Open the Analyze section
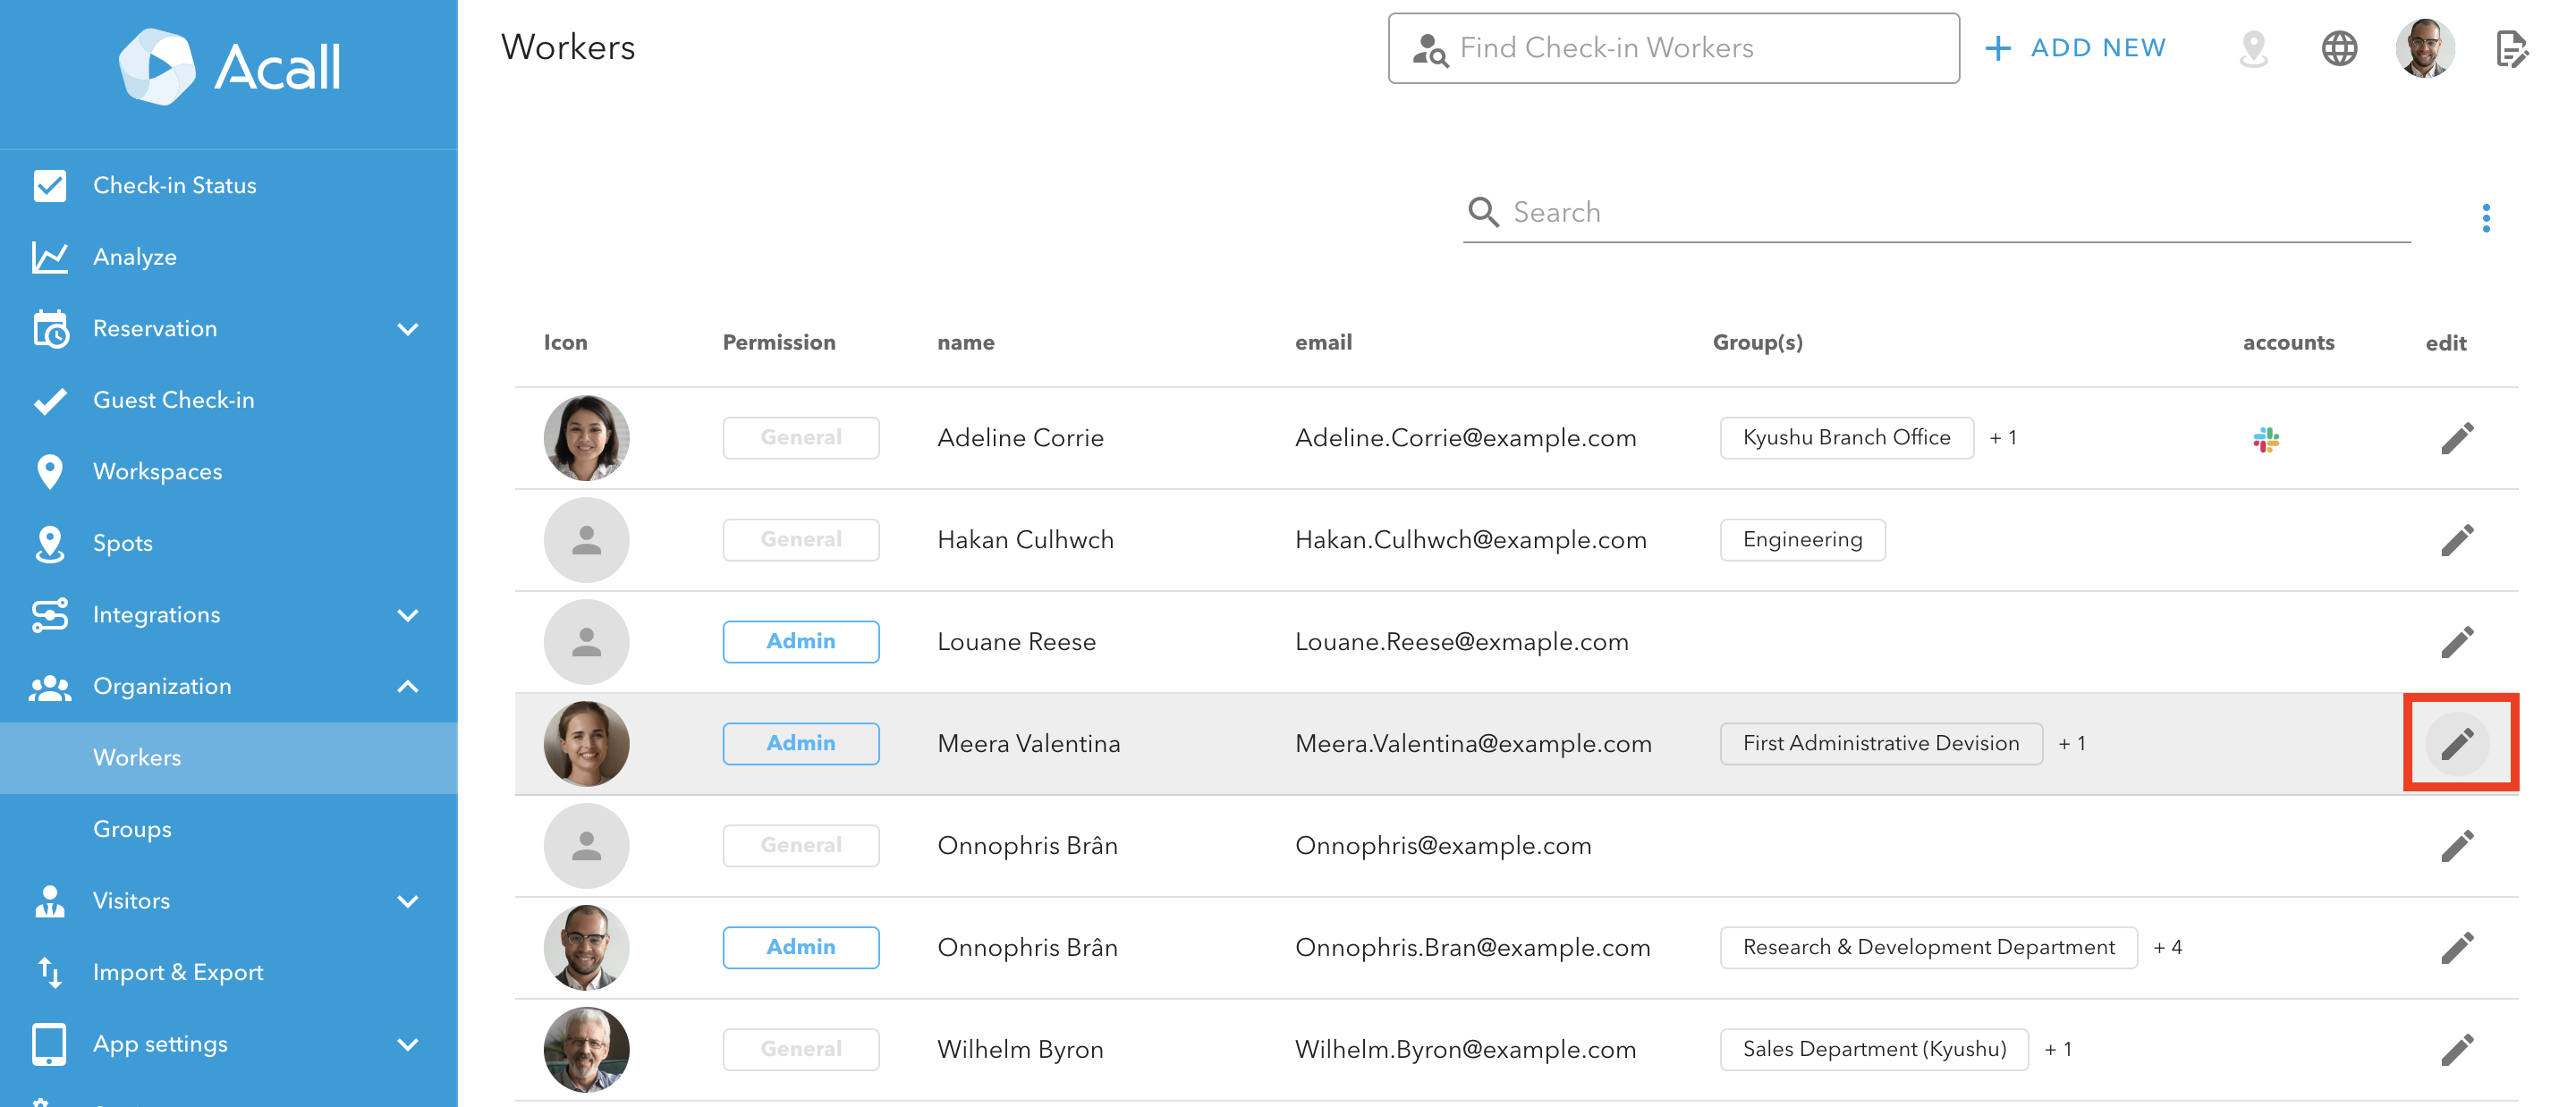The image size is (2576, 1107). pyautogui.click(x=133, y=256)
